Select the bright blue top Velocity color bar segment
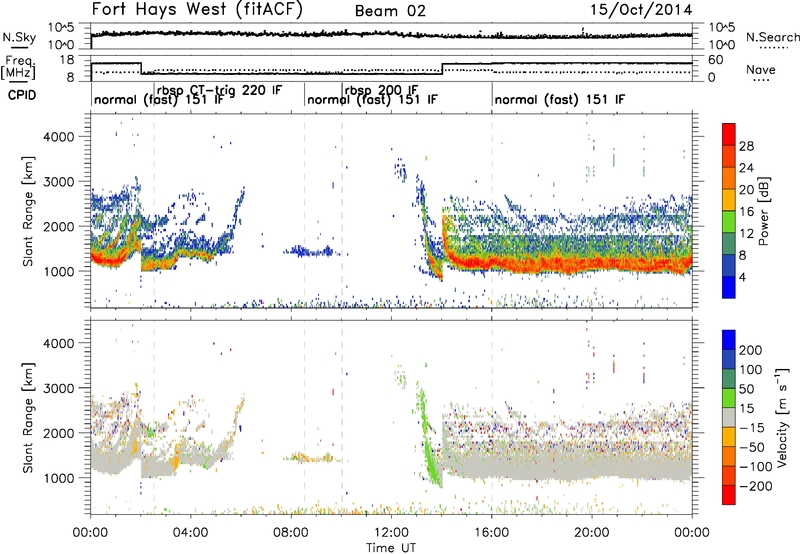The image size is (800, 554). (729, 340)
